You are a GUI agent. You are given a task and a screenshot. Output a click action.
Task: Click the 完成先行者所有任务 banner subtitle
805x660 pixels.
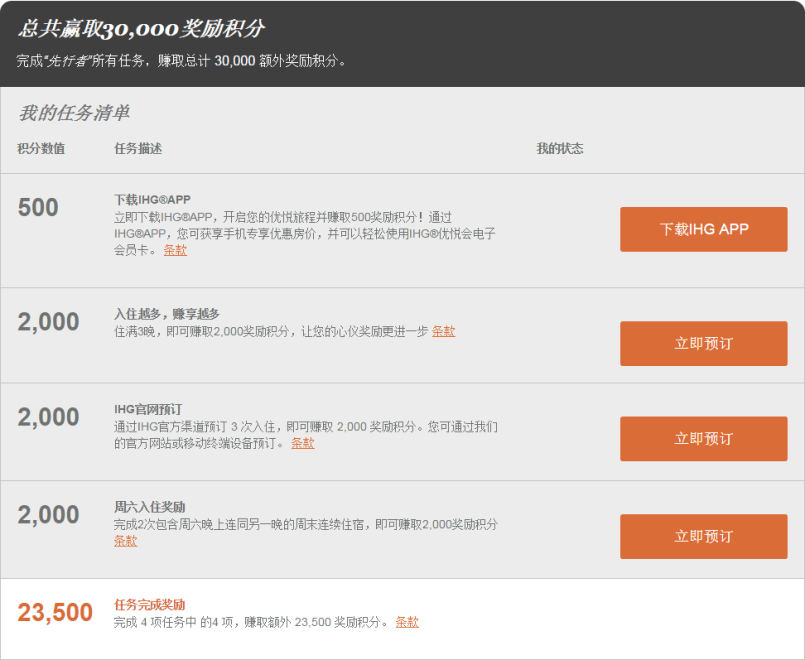[x=183, y=61]
